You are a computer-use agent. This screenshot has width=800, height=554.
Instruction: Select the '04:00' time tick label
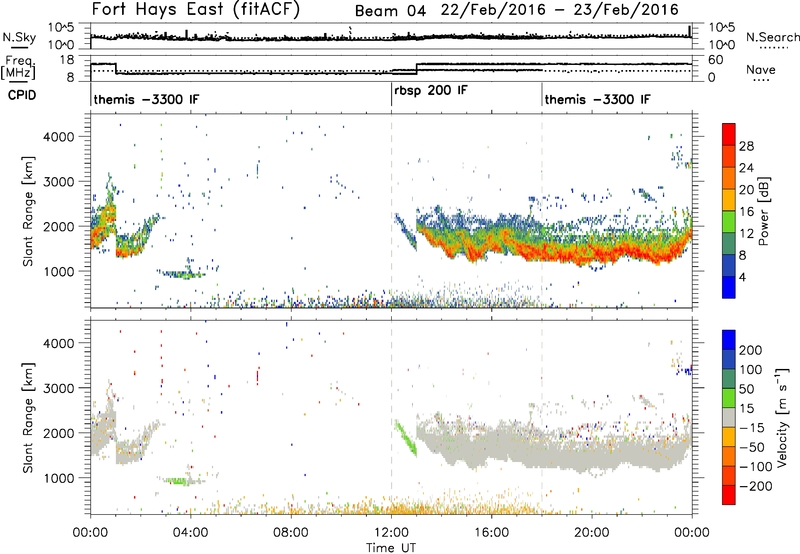[x=191, y=533]
